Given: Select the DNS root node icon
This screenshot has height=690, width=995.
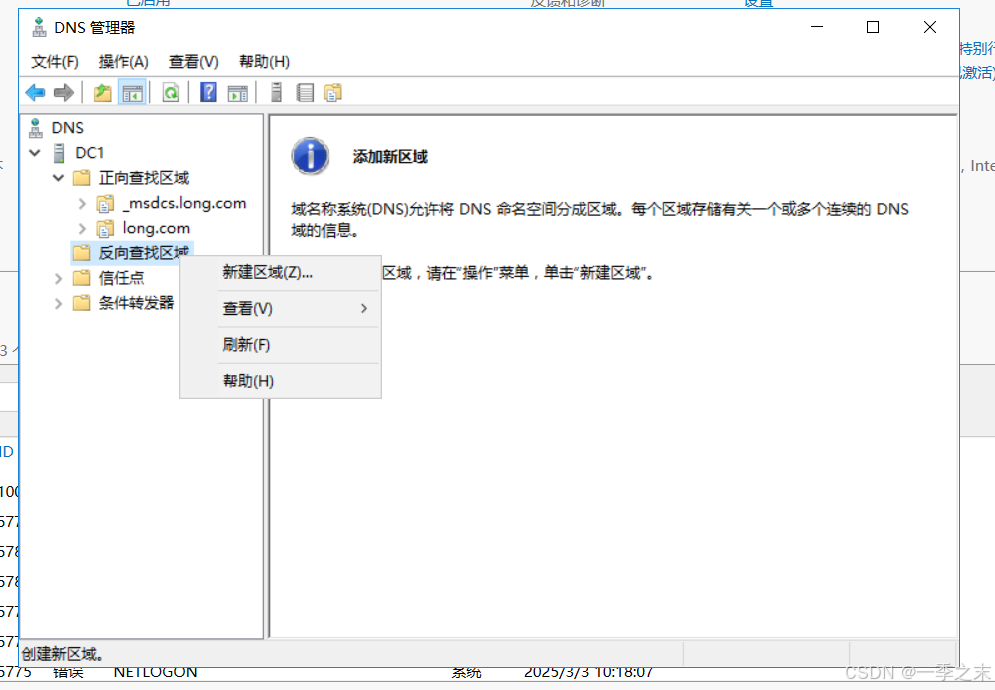Looking at the screenshot, I should click(x=36, y=128).
